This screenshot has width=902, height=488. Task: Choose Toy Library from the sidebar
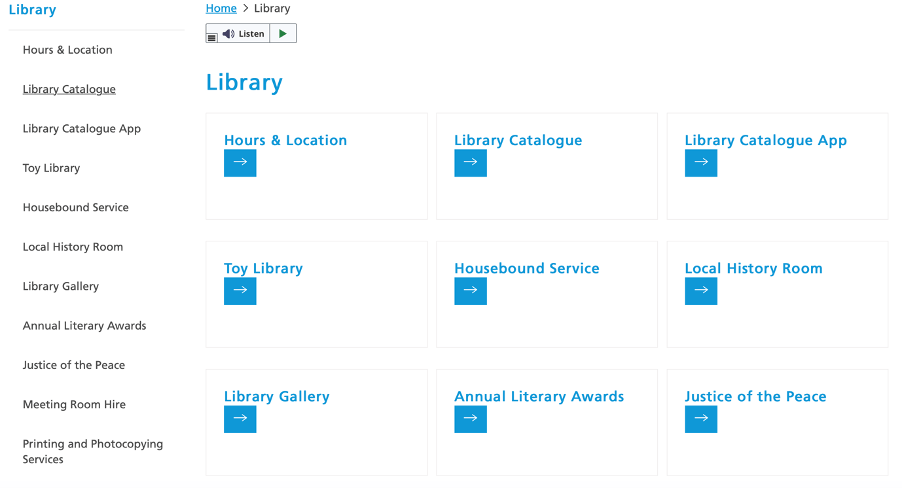click(x=51, y=168)
